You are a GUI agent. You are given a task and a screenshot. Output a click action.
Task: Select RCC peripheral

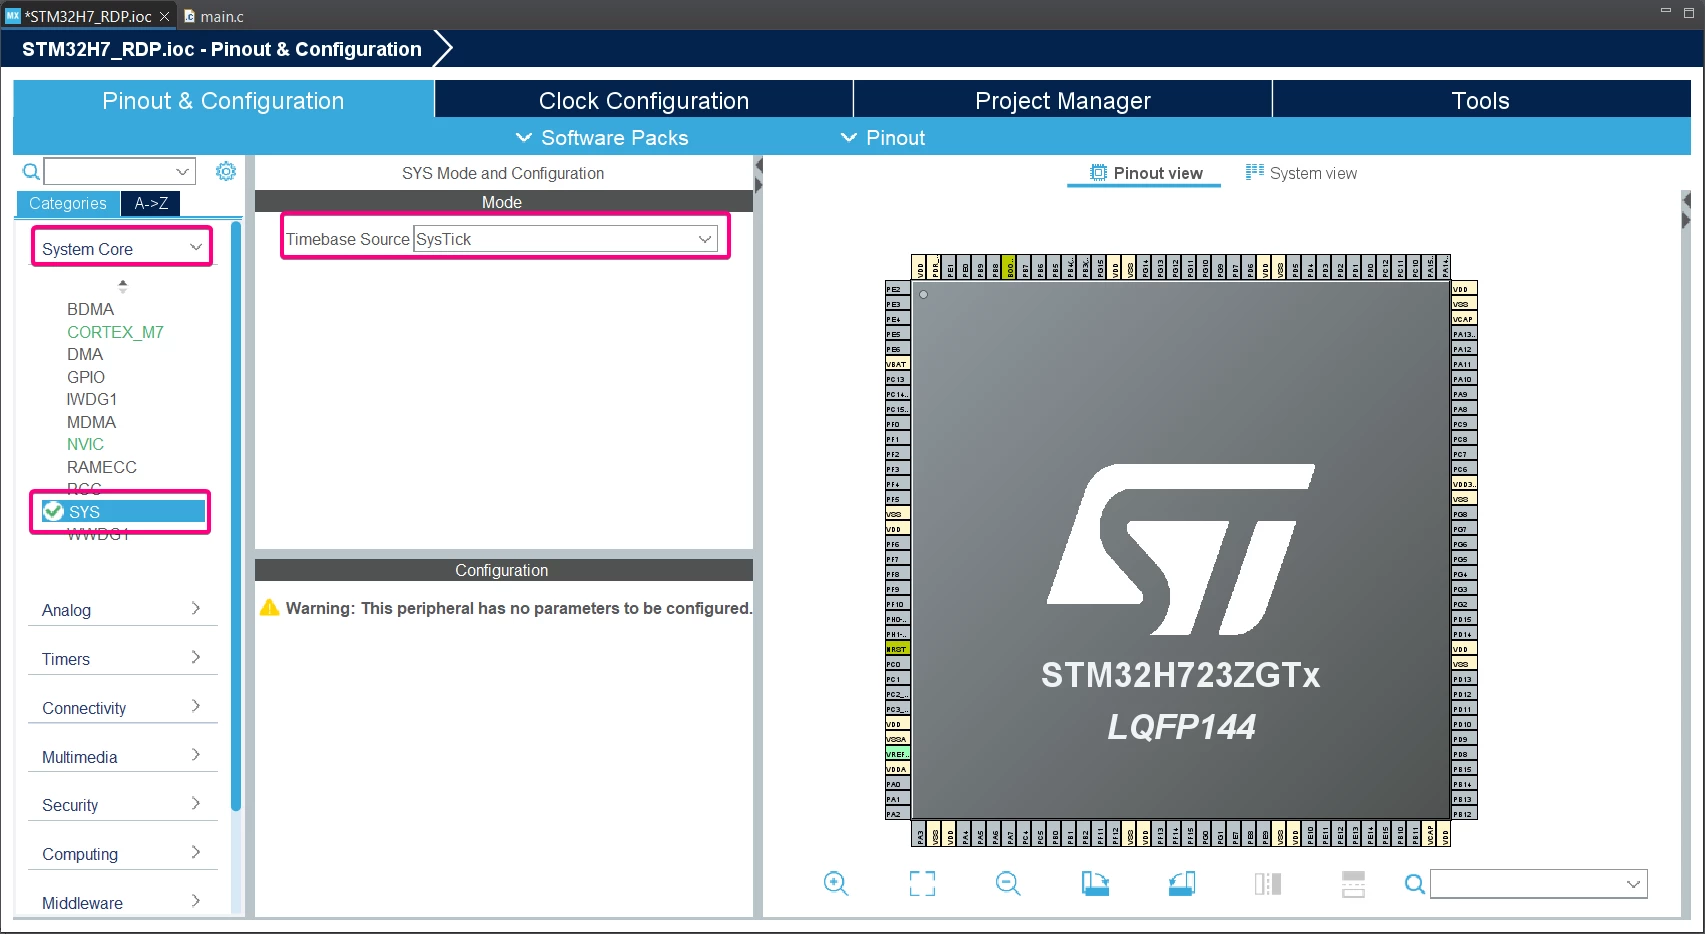coord(84,489)
